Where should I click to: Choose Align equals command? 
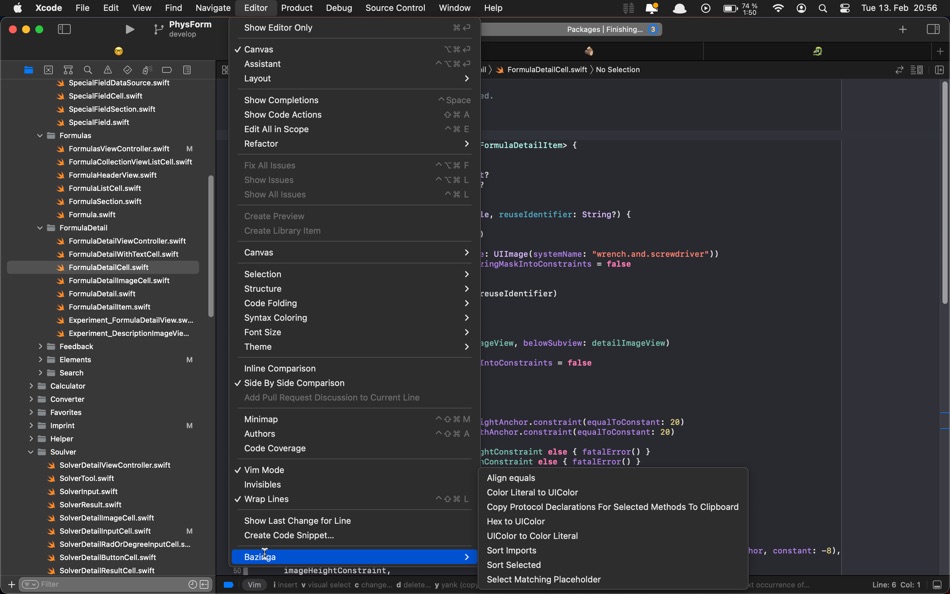613,478
